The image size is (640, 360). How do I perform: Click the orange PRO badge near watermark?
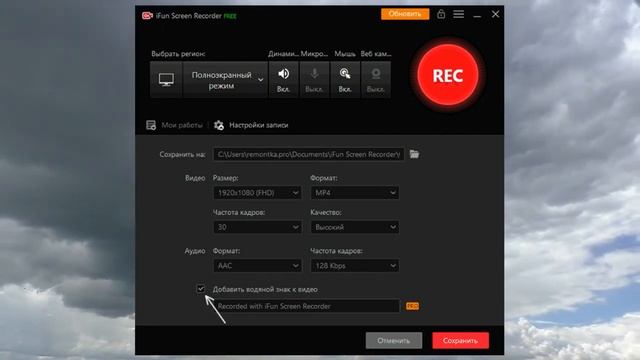412,306
